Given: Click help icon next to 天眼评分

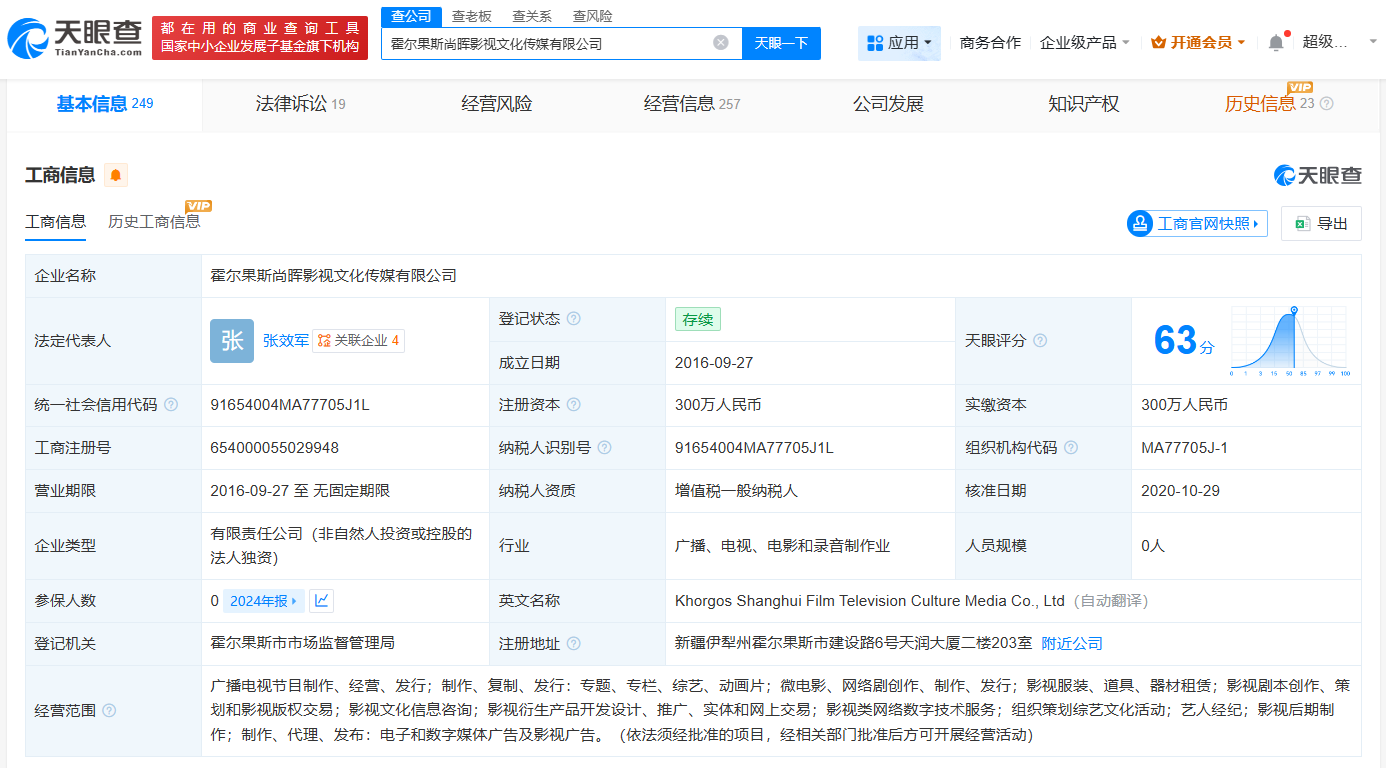Looking at the screenshot, I should tap(1040, 341).
